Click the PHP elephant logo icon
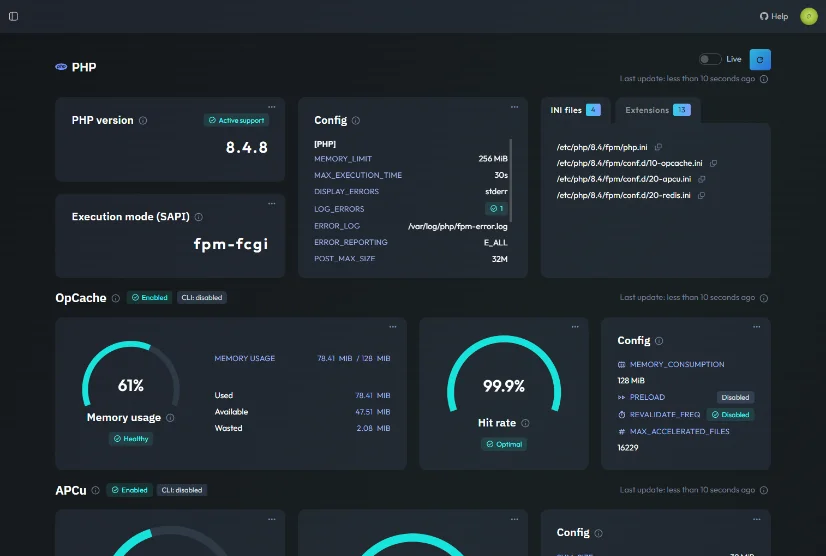The width and height of the screenshot is (826, 556). [61, 67]
